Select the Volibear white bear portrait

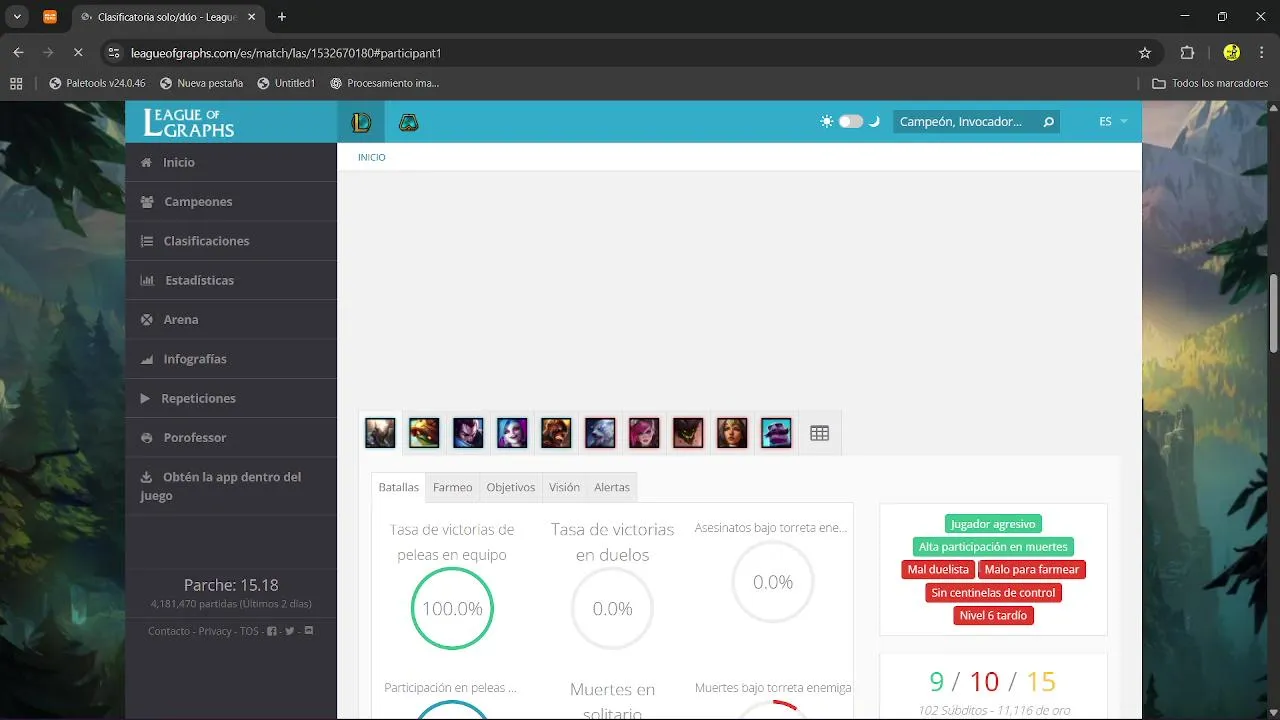tap(600, 433)
